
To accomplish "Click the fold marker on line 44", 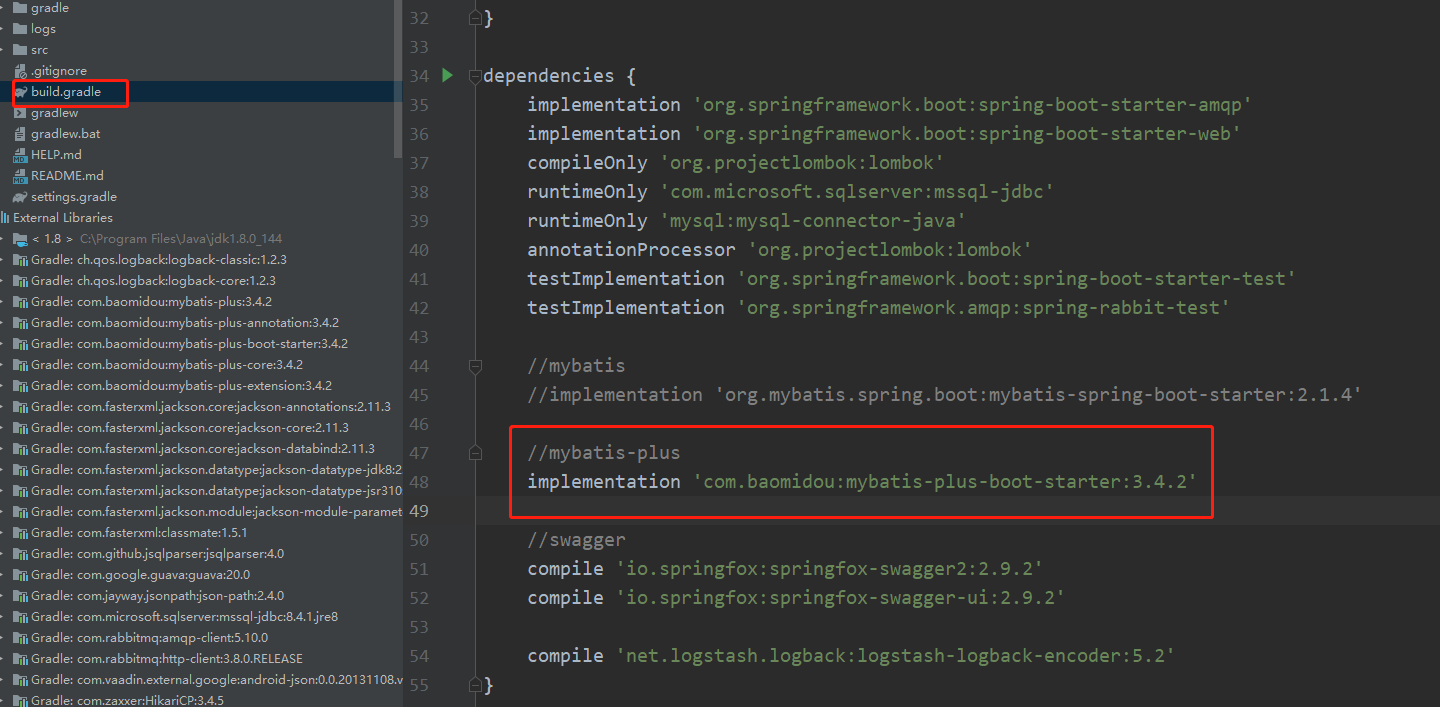I will [475, 366].
